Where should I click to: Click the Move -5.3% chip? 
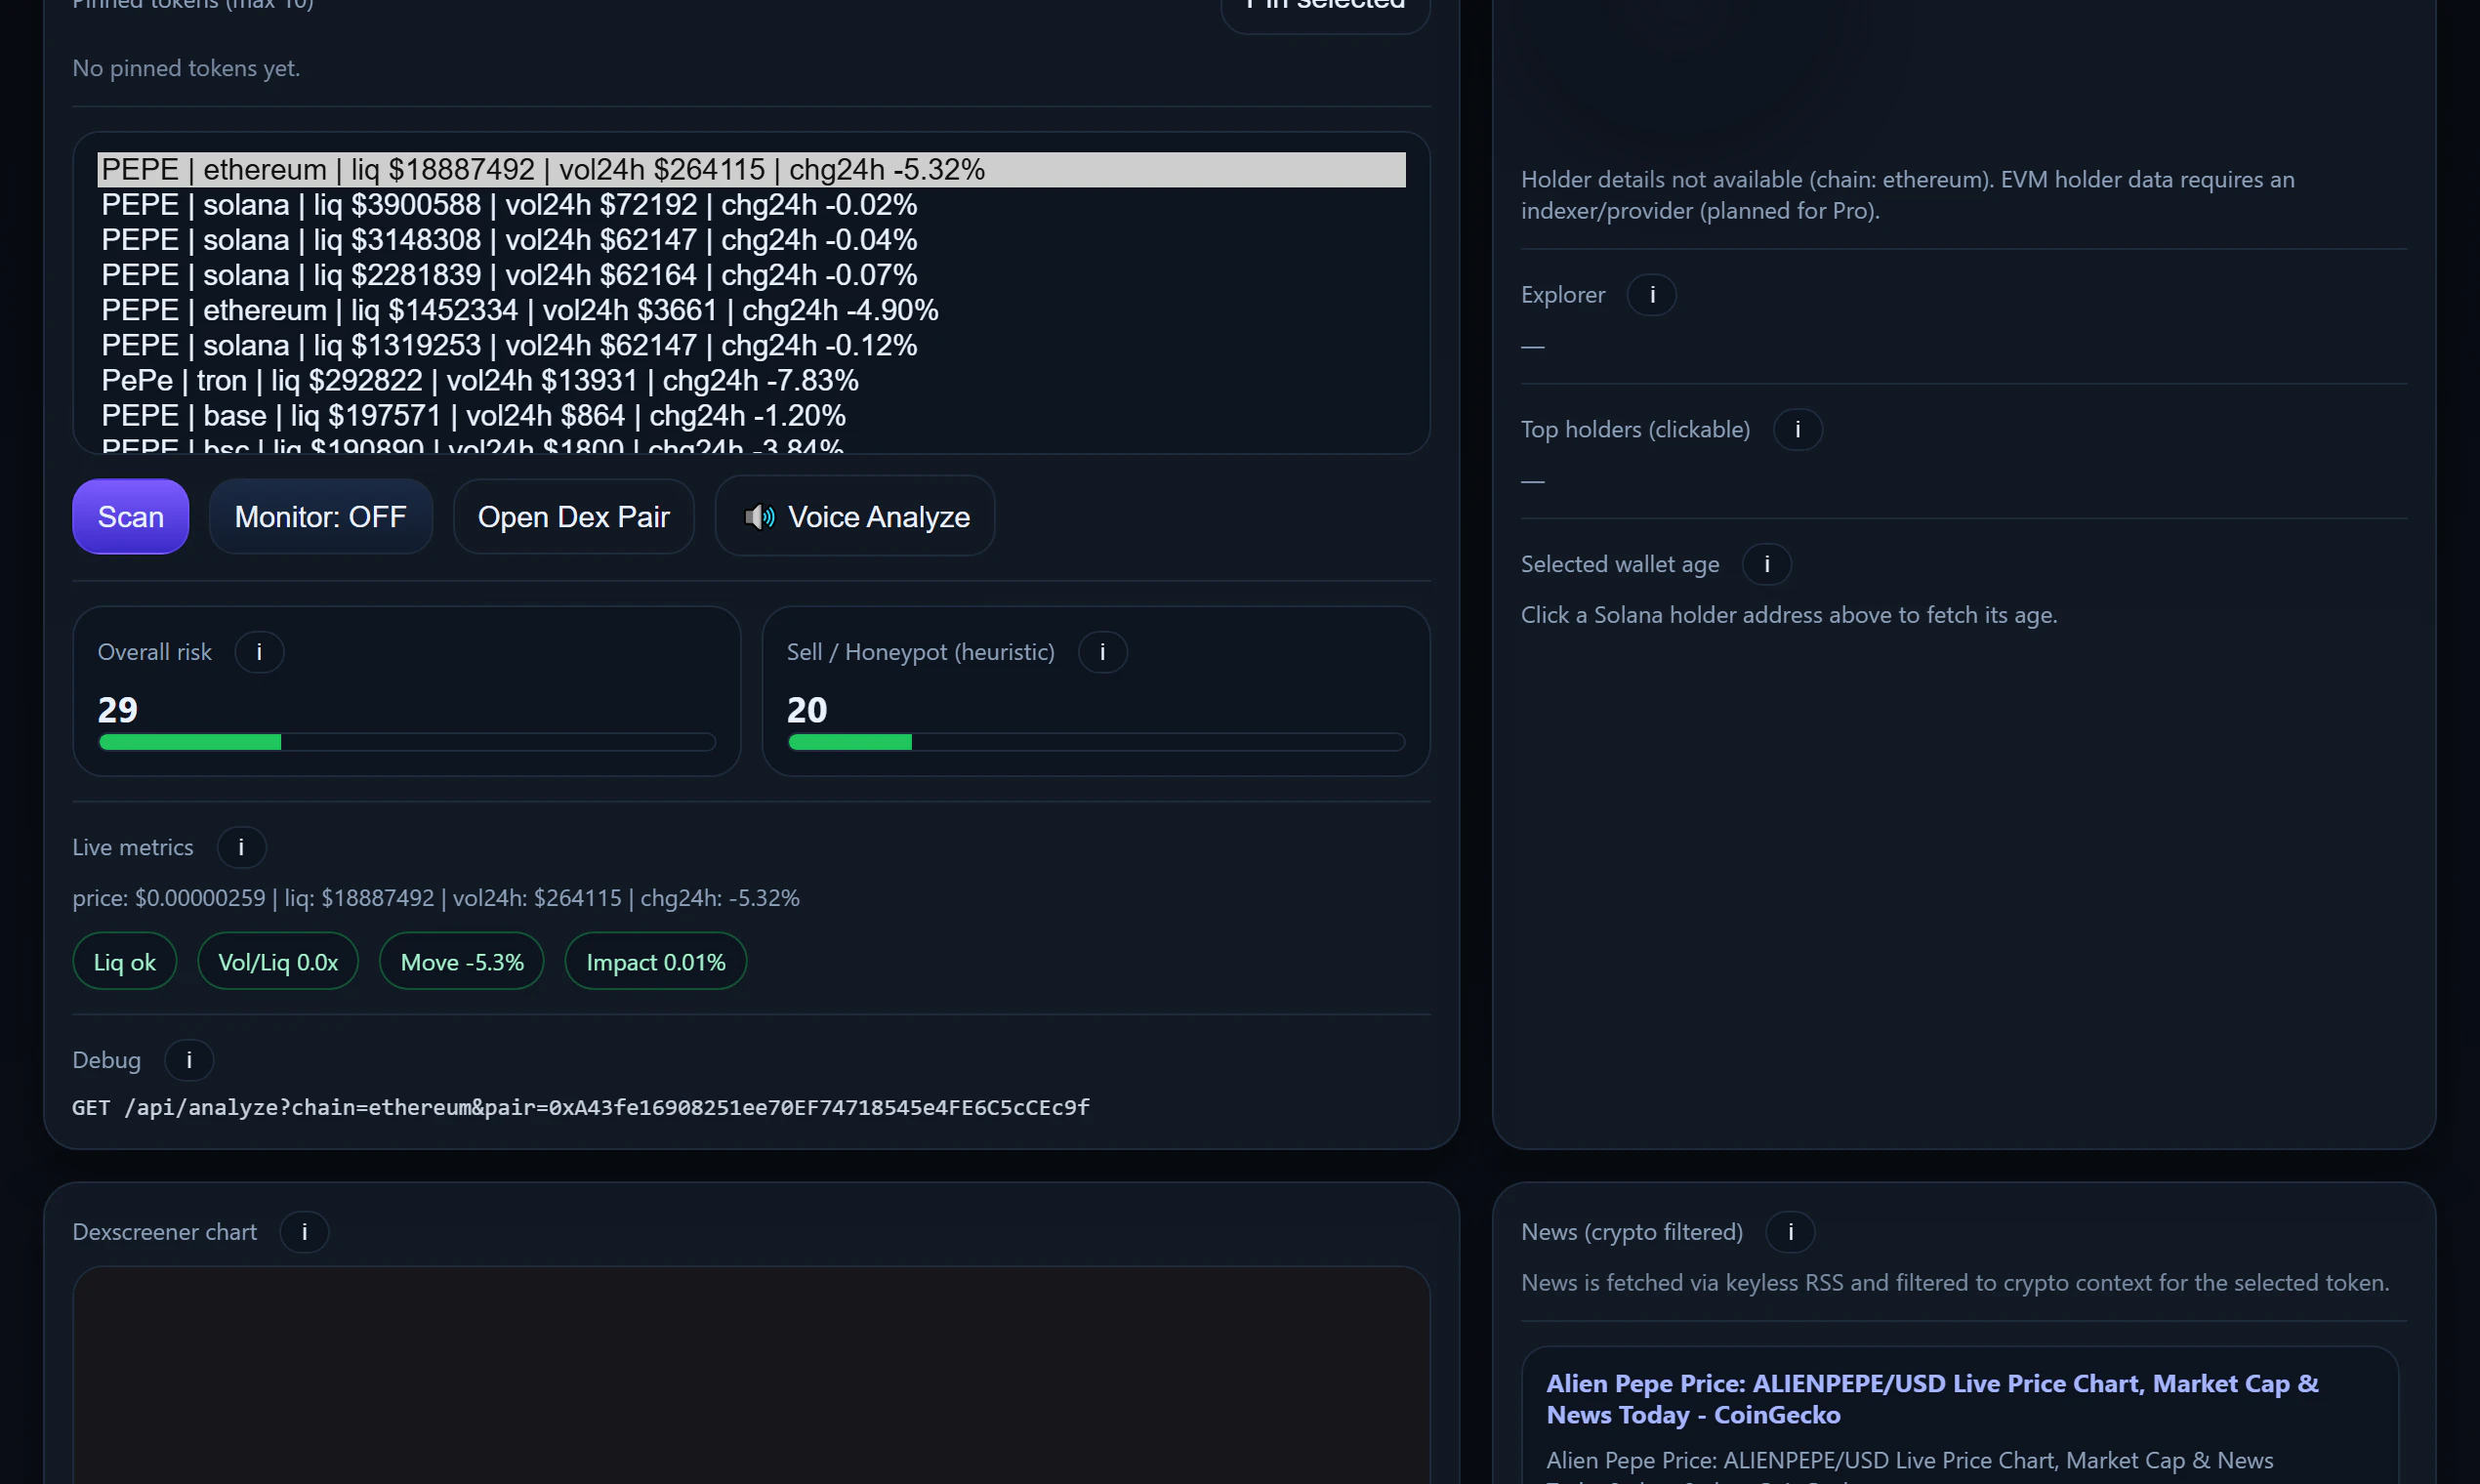tap(462, 962)
